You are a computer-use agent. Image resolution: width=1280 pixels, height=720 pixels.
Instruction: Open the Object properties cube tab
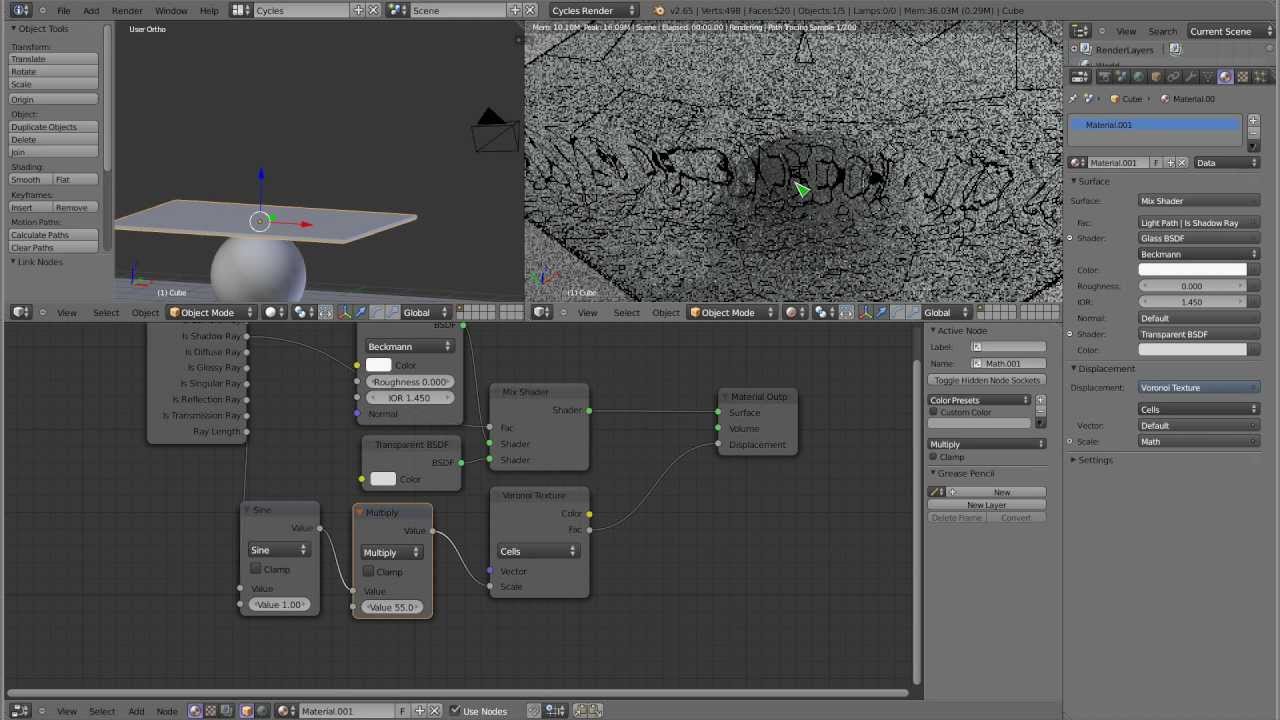pos(1156,76)
